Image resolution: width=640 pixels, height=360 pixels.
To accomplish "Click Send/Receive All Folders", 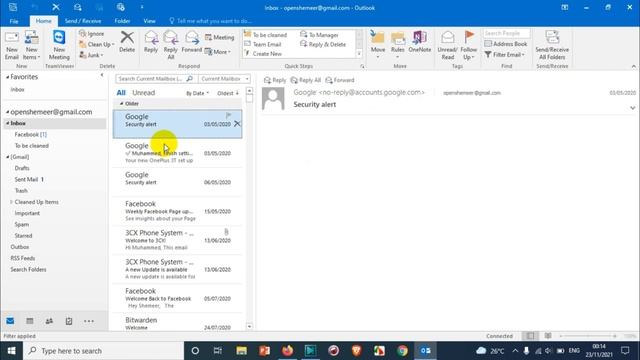I will coord(552,45).
